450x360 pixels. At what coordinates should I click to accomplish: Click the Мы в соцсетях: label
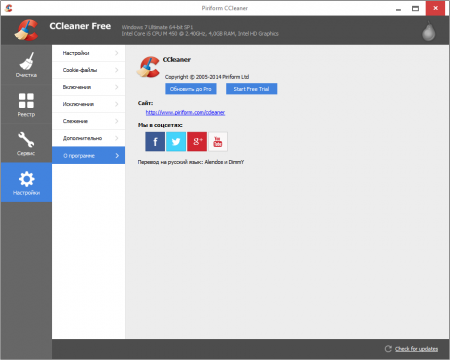pos(160,125)
